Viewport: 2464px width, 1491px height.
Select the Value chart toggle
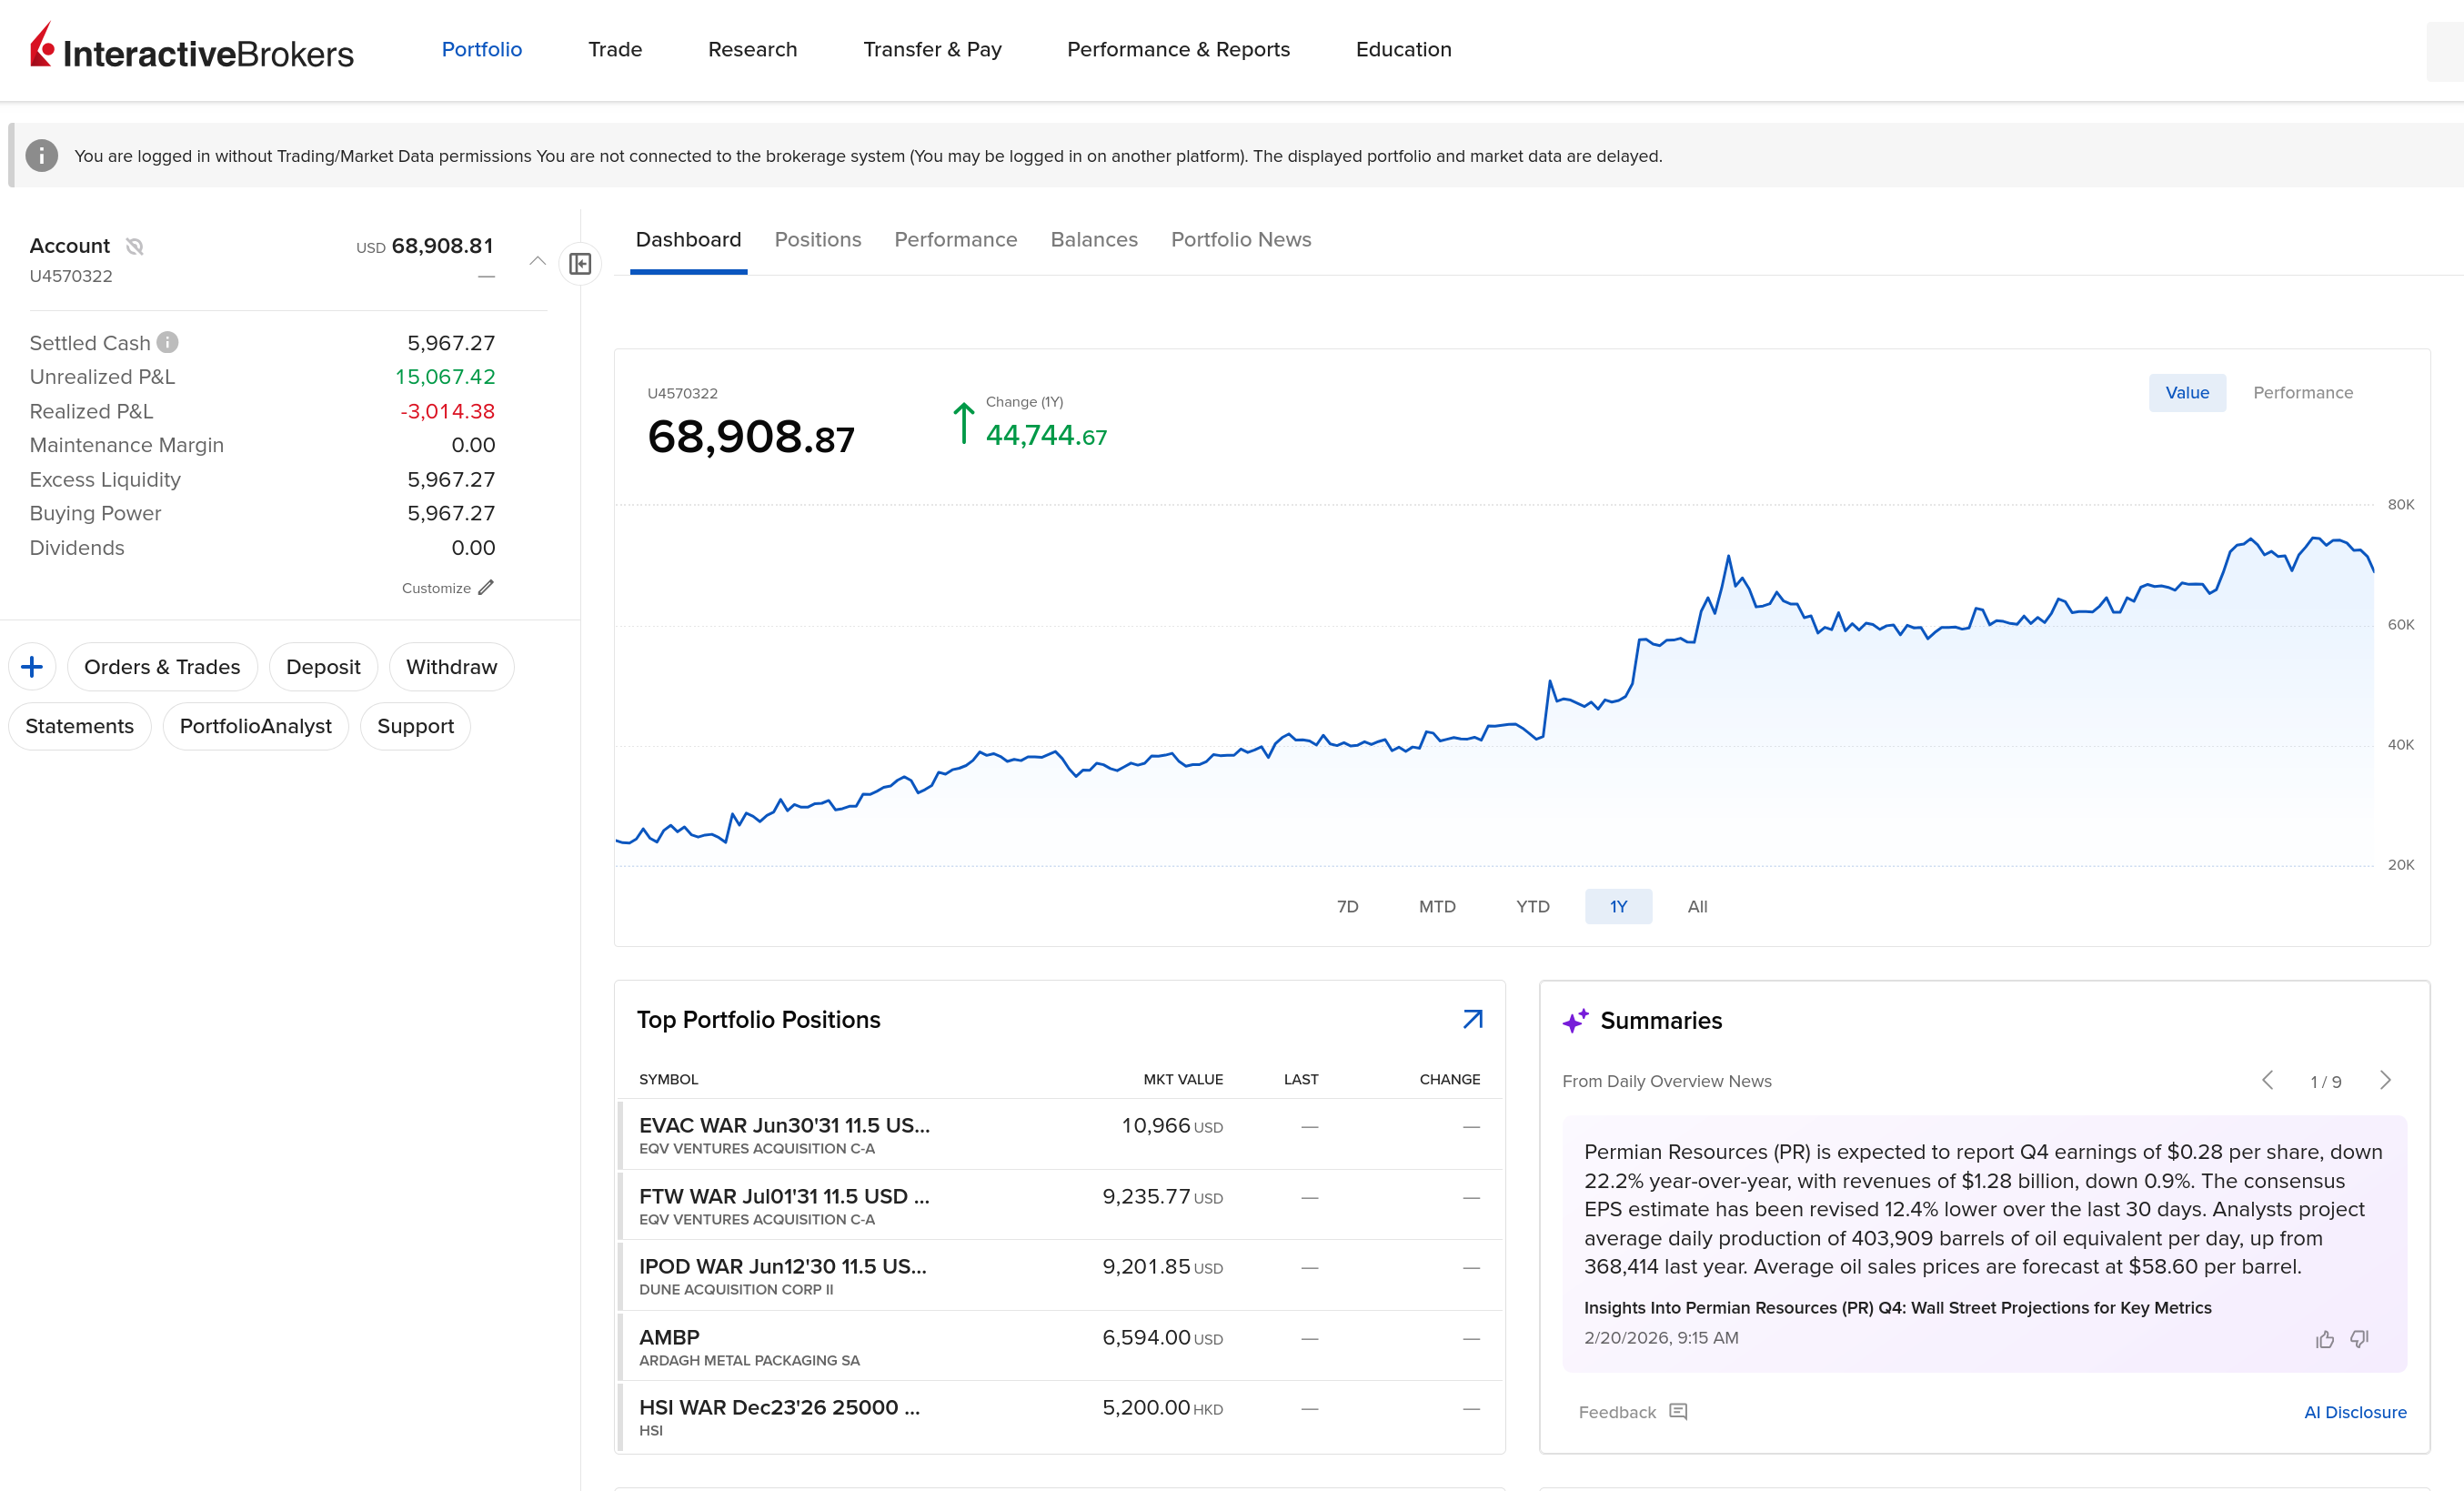click(x=2186, y=393)
